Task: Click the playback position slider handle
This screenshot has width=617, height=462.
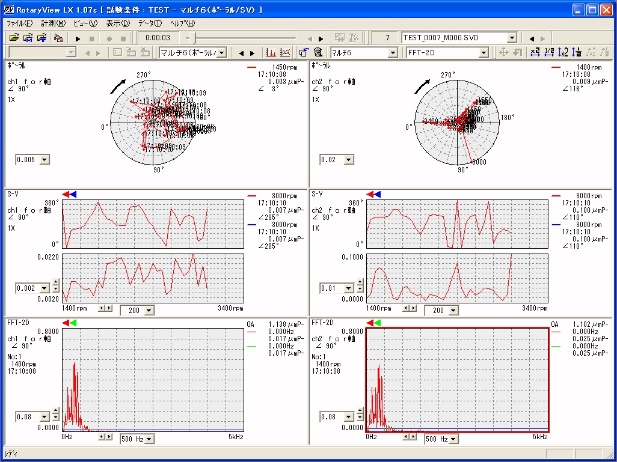Action: coord(196,38)
